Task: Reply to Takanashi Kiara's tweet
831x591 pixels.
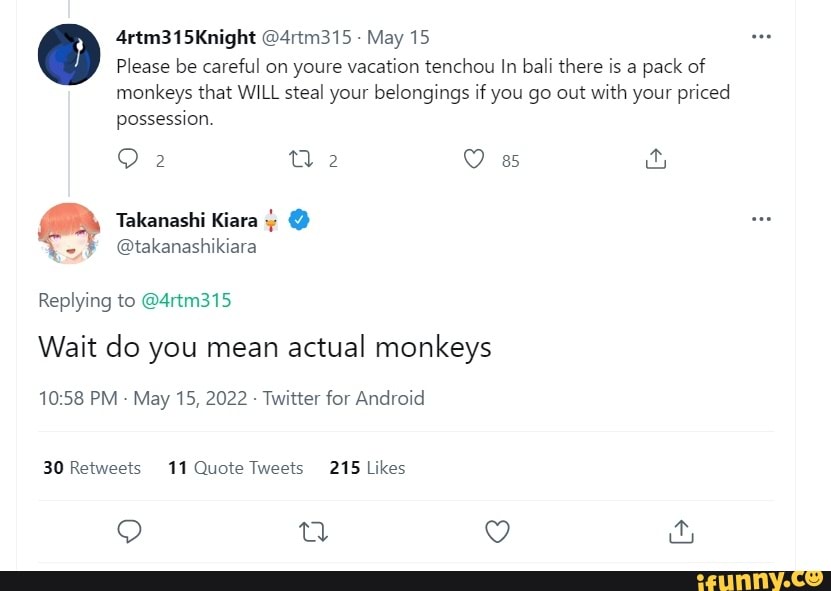Action: click(x=131, y=533)
